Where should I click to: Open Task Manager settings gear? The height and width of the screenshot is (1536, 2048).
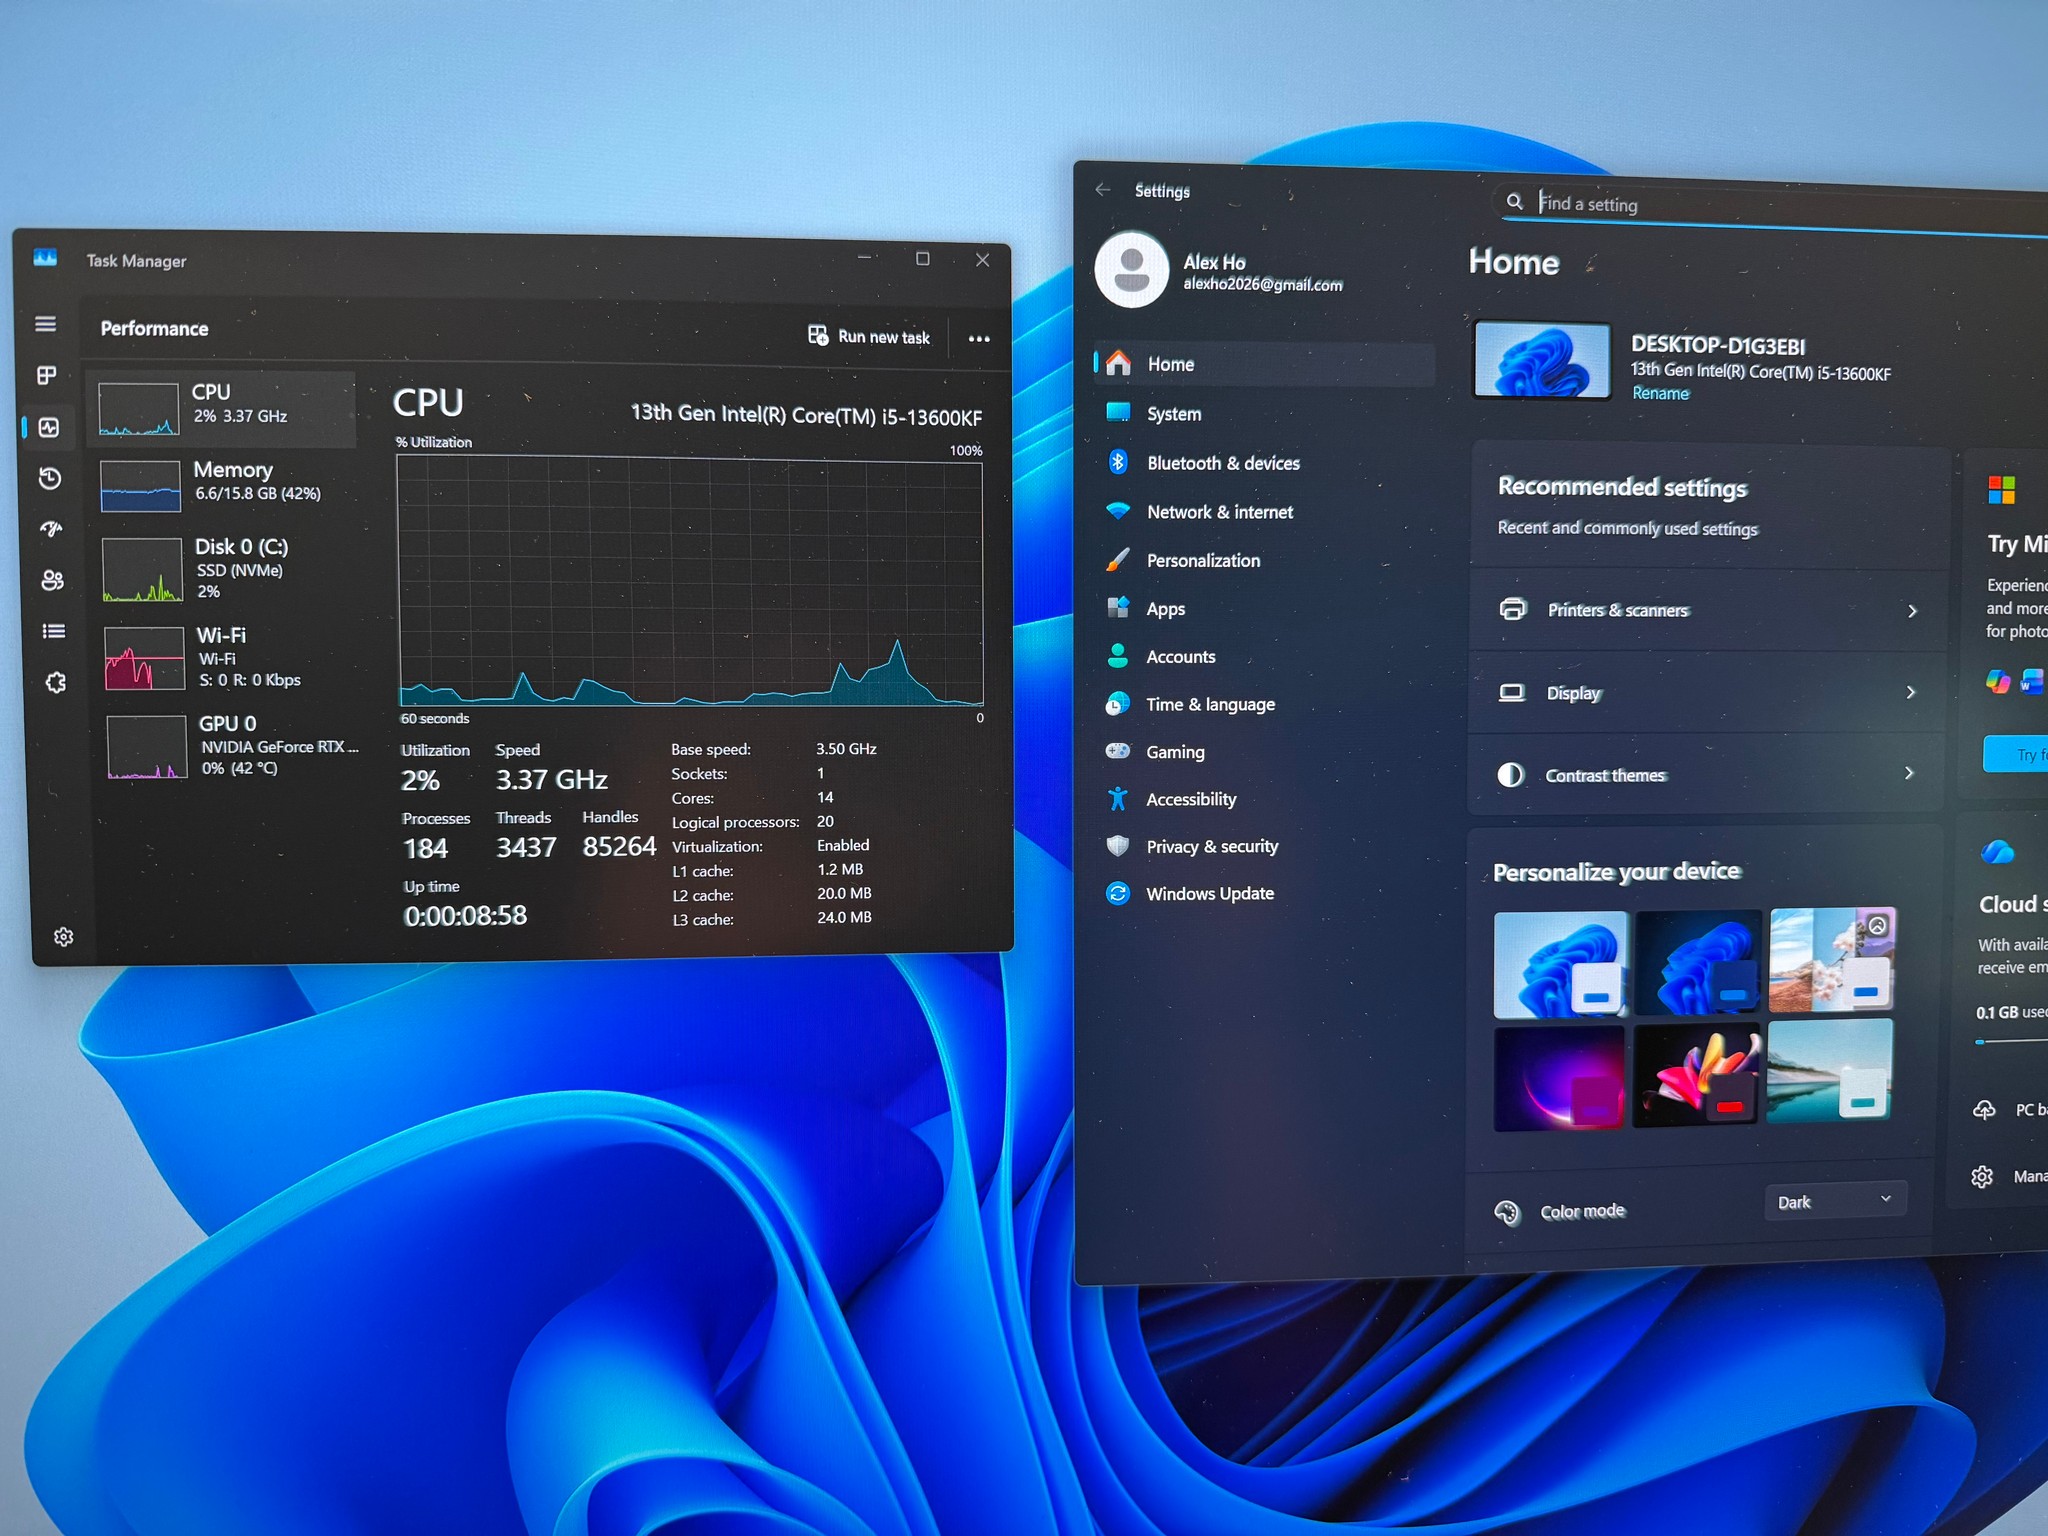tap(63, 937)
